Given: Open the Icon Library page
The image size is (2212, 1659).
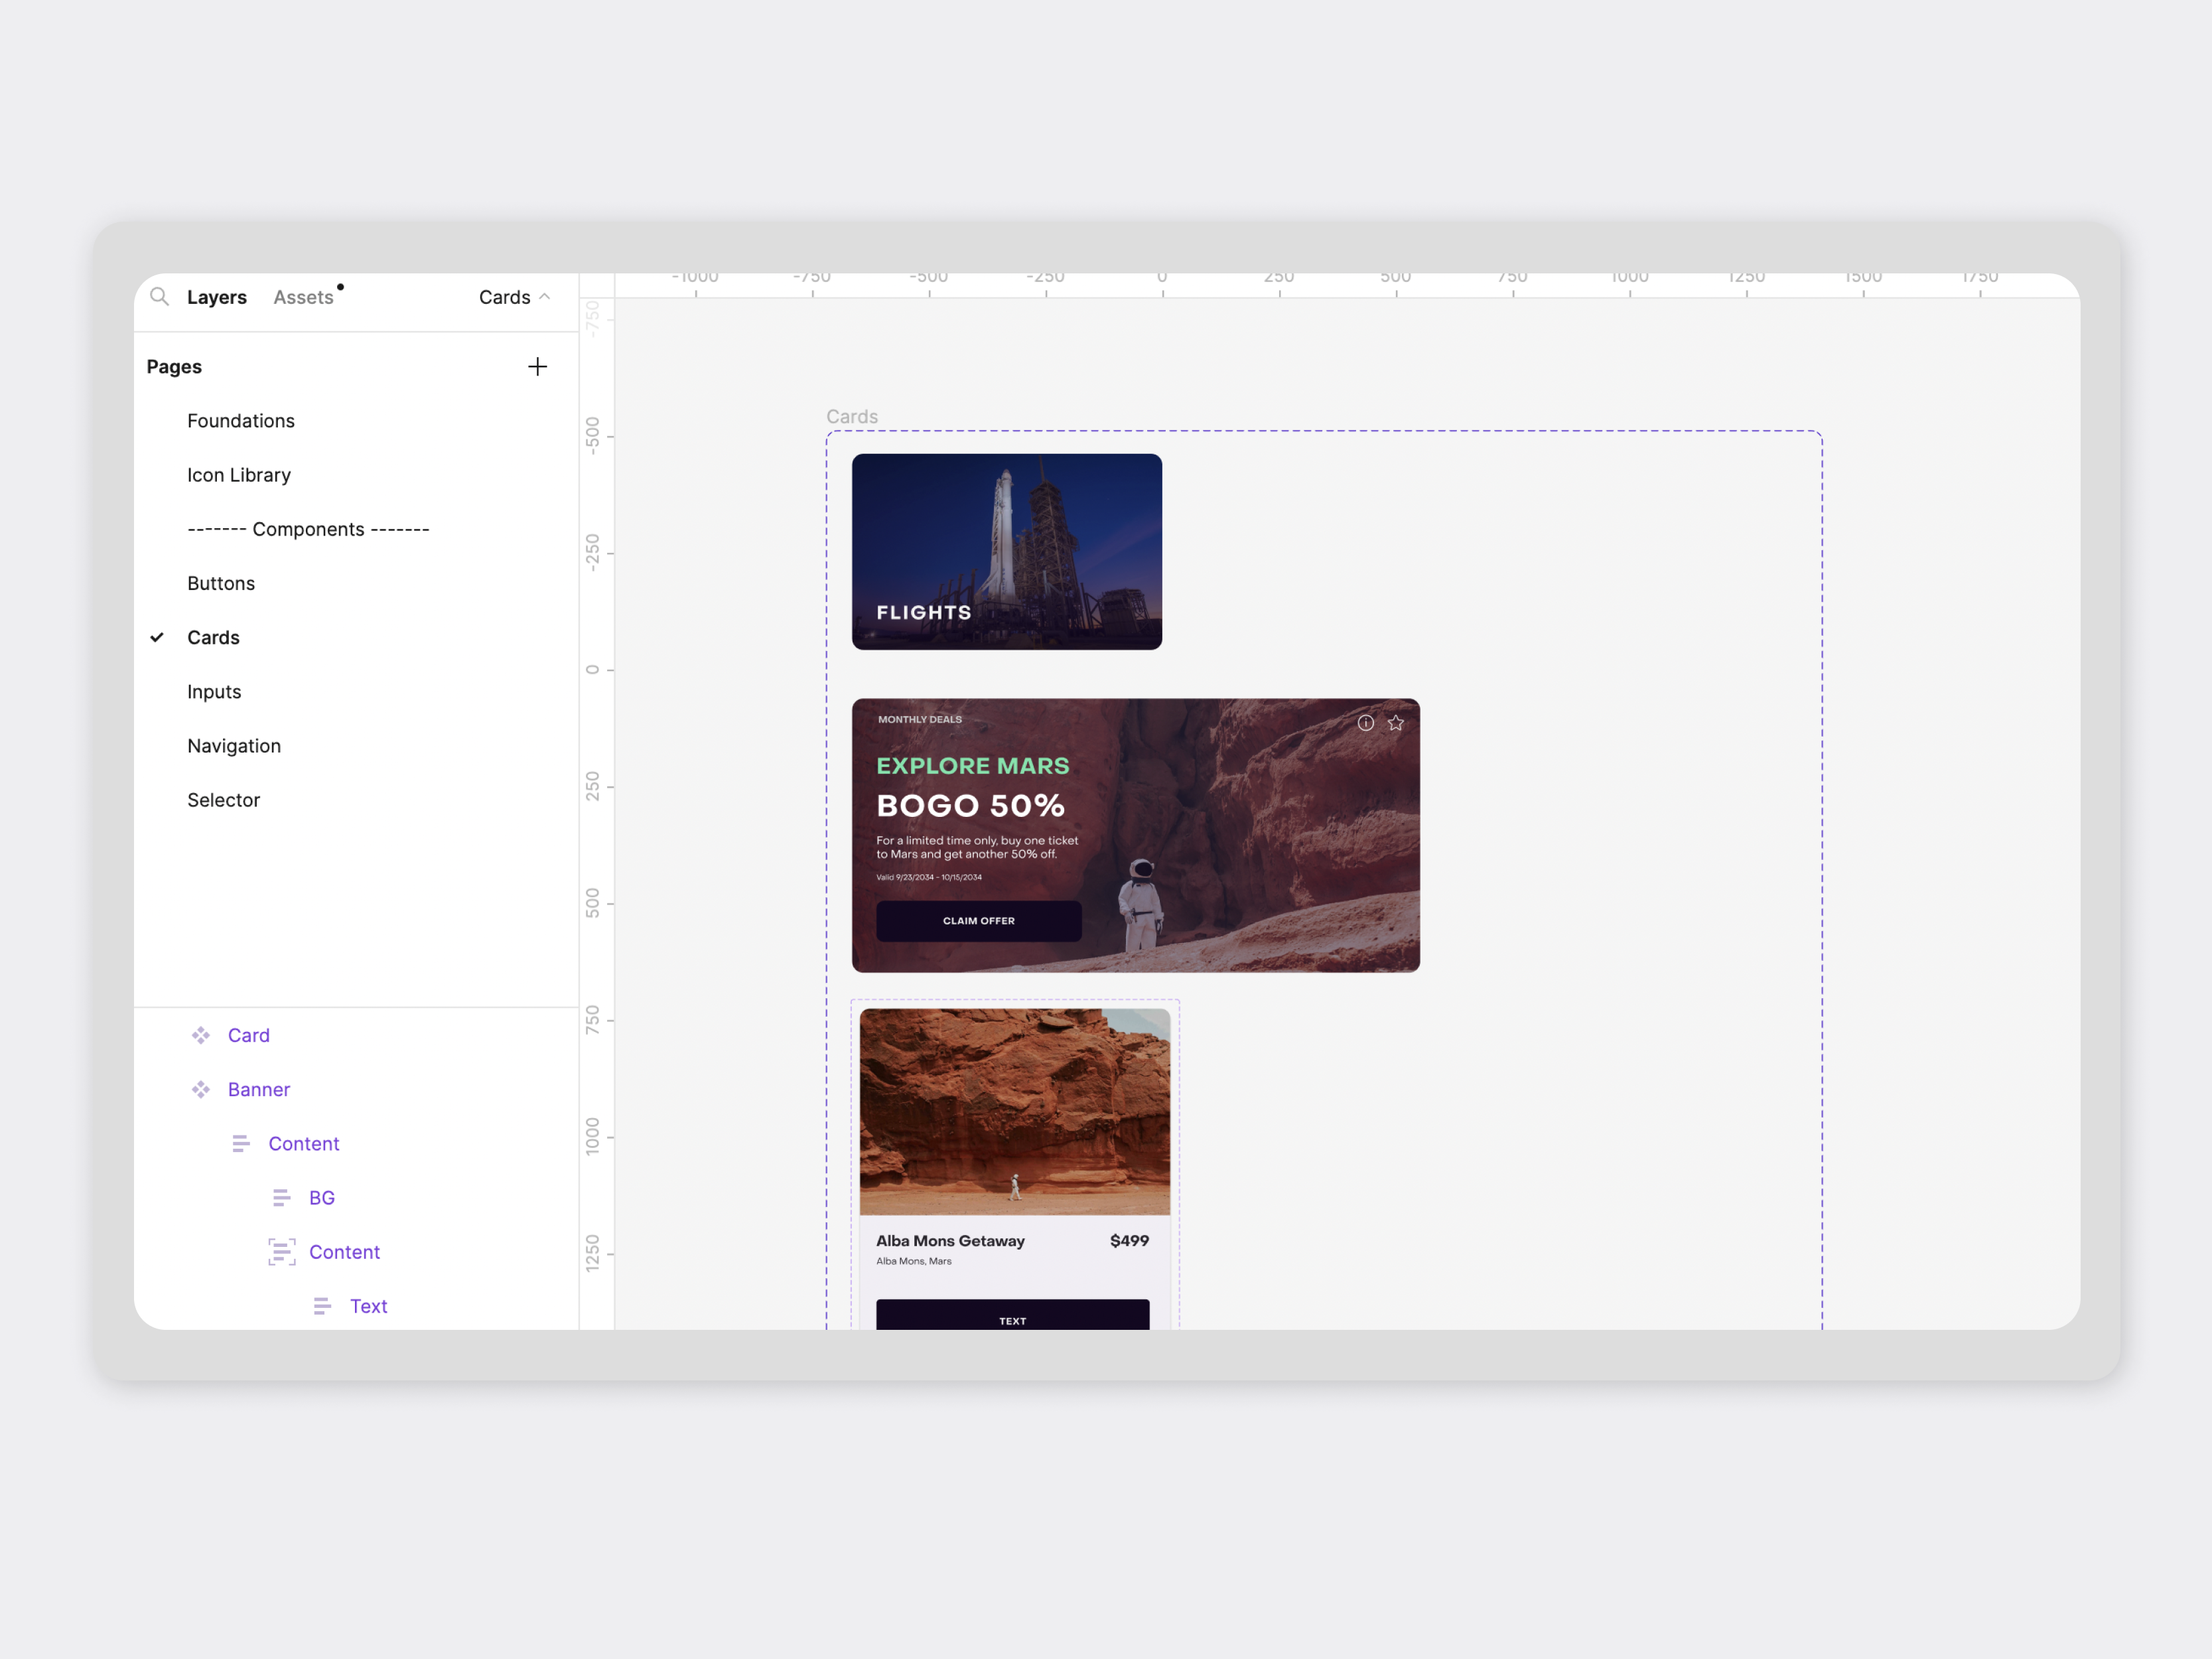Looking at the screenshot, I should (x=239, y=475).
